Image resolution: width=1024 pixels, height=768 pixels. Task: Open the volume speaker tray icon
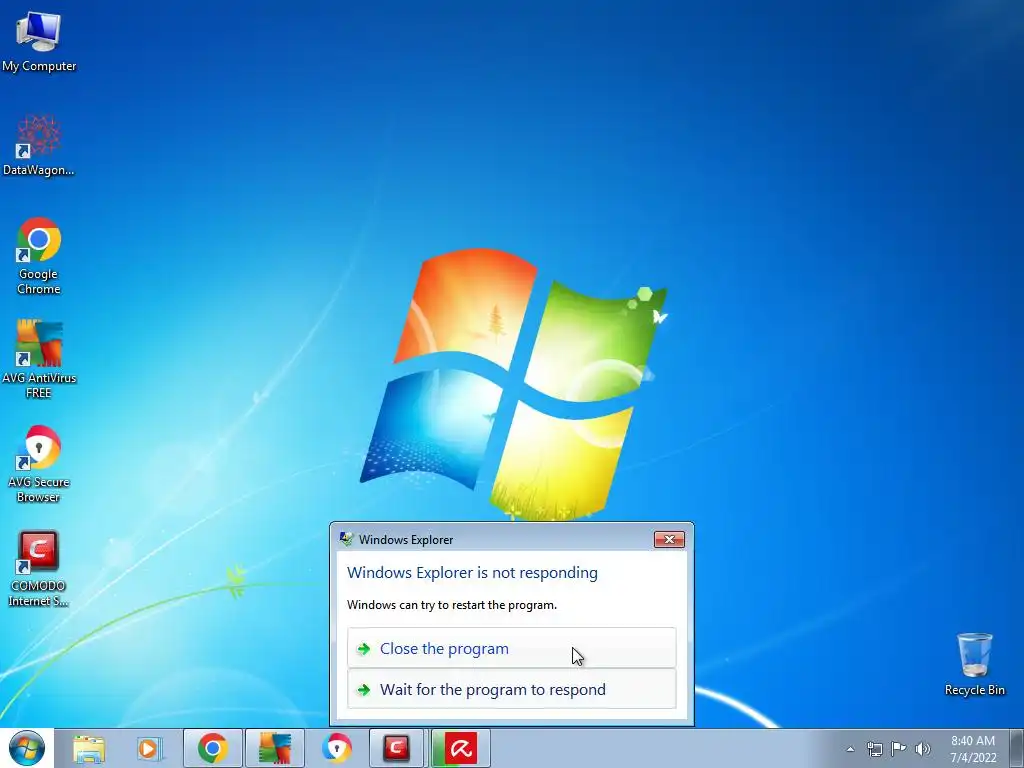coord(923,749)
